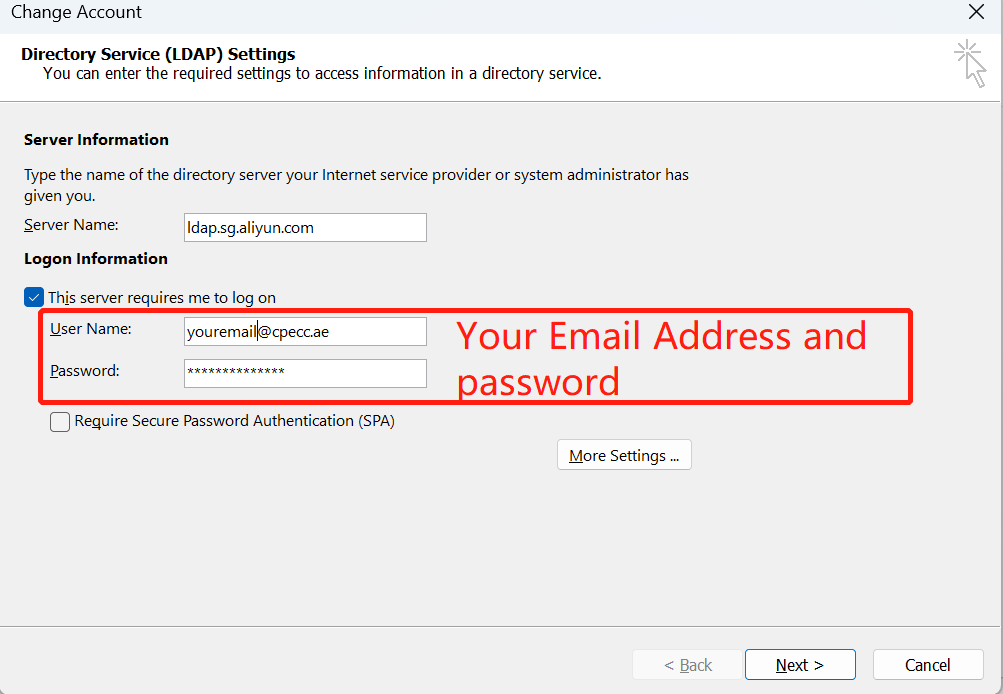Screen dimensions: 1003x694
Task: Close the Change Account dialog window
Action: point(976,12)
